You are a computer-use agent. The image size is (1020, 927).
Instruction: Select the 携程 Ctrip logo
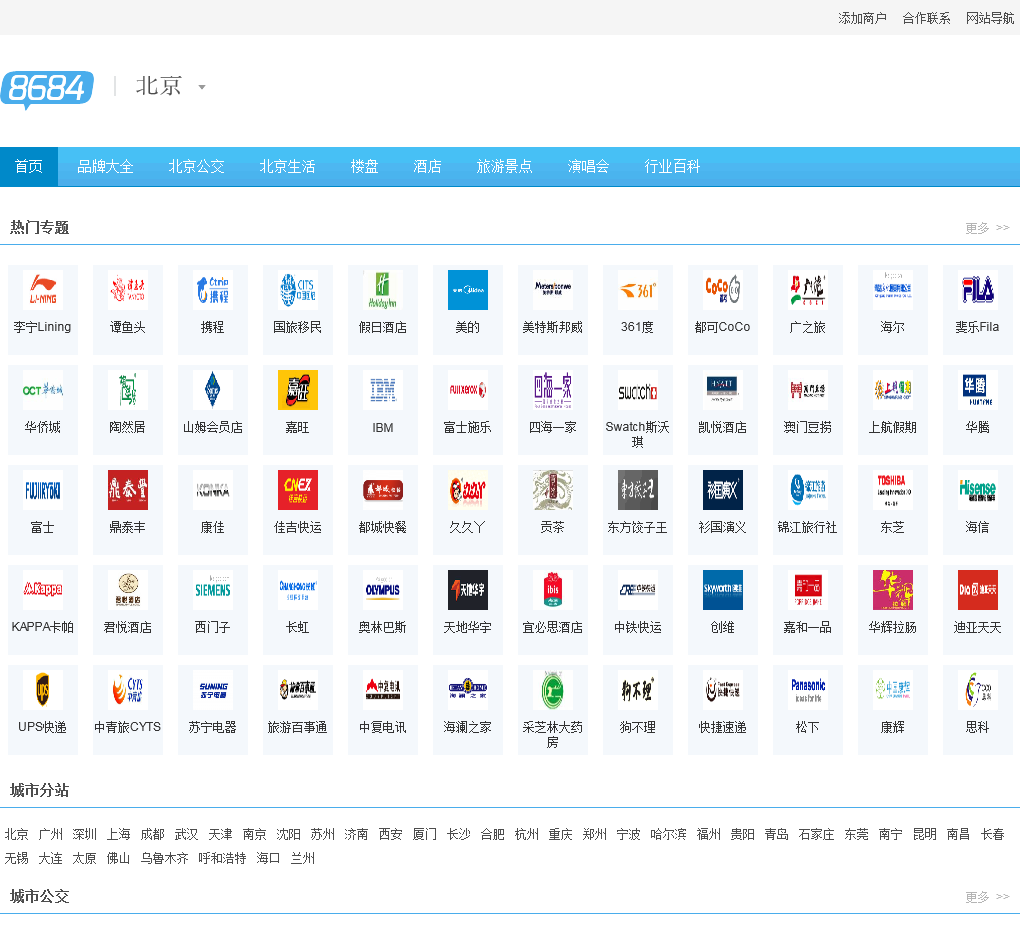click(213, 289)
